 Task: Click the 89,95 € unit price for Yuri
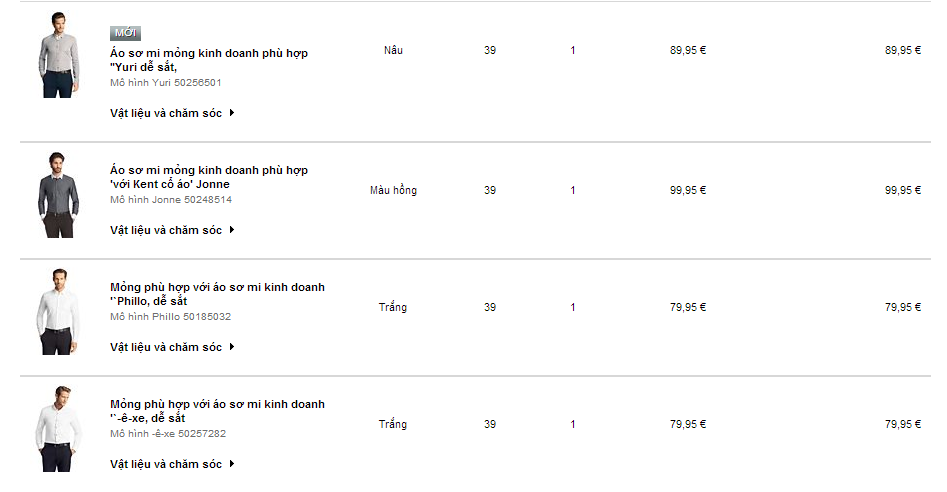point(688,50)
